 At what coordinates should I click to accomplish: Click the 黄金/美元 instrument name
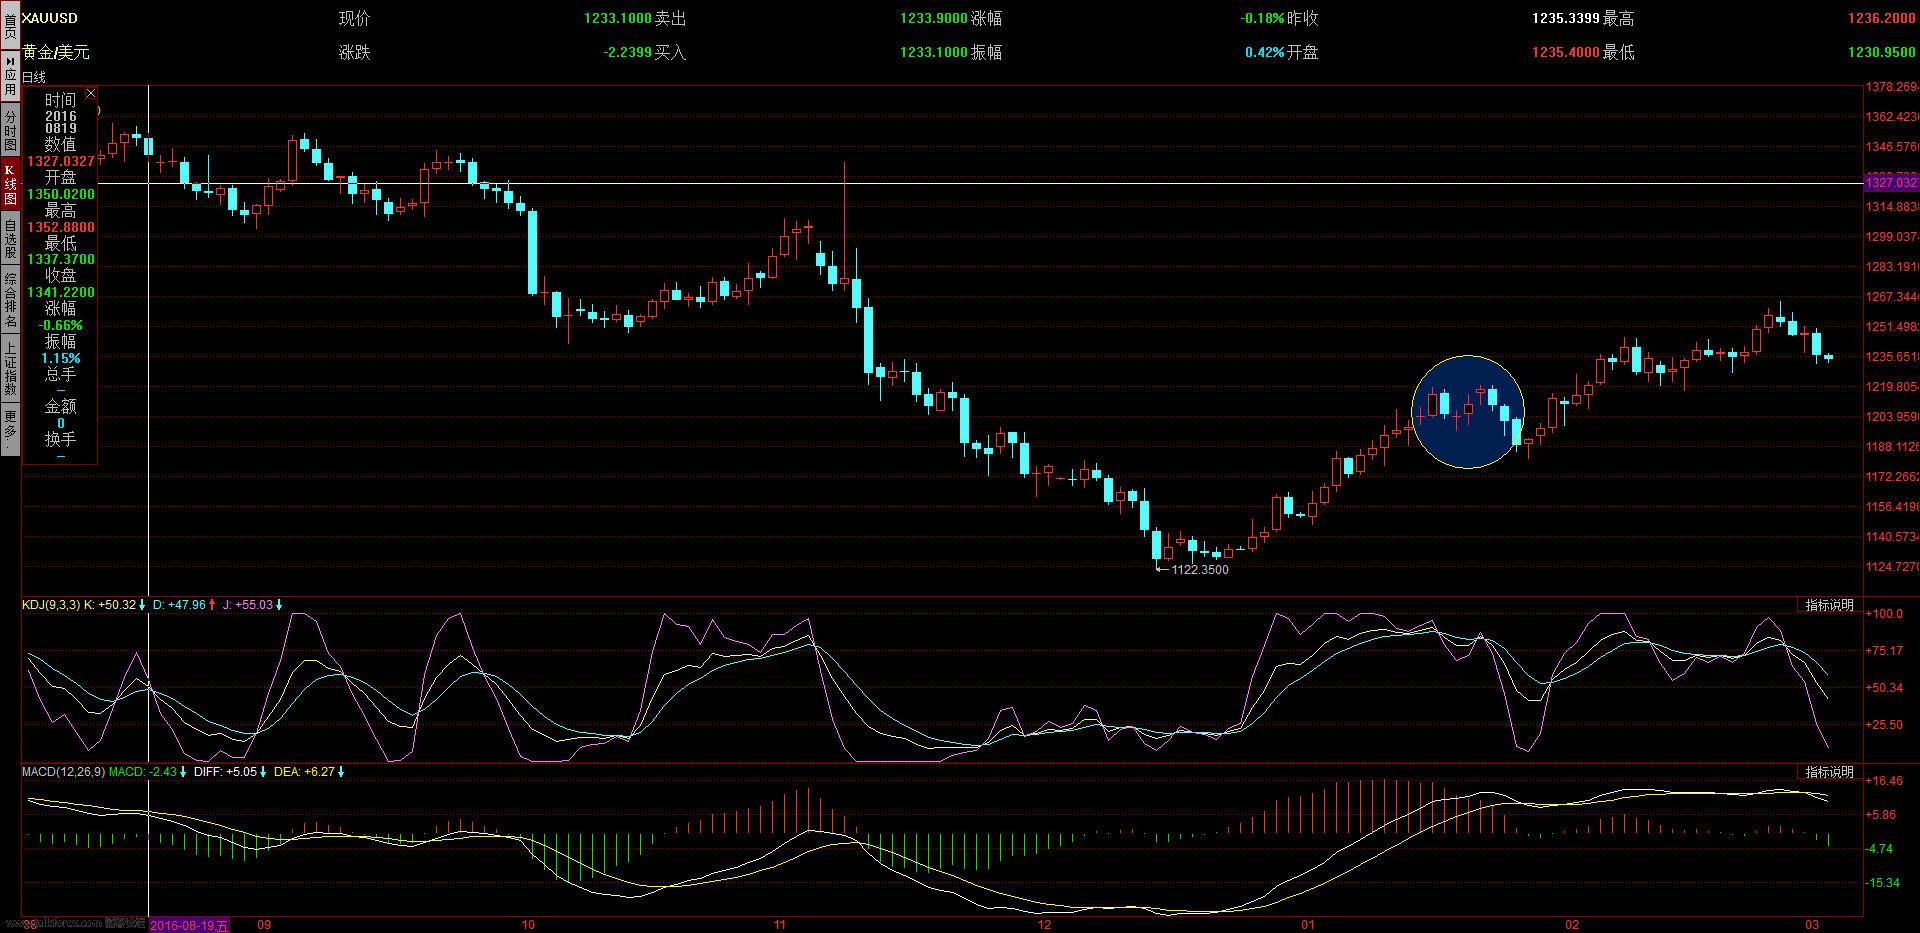coord(56,52)
